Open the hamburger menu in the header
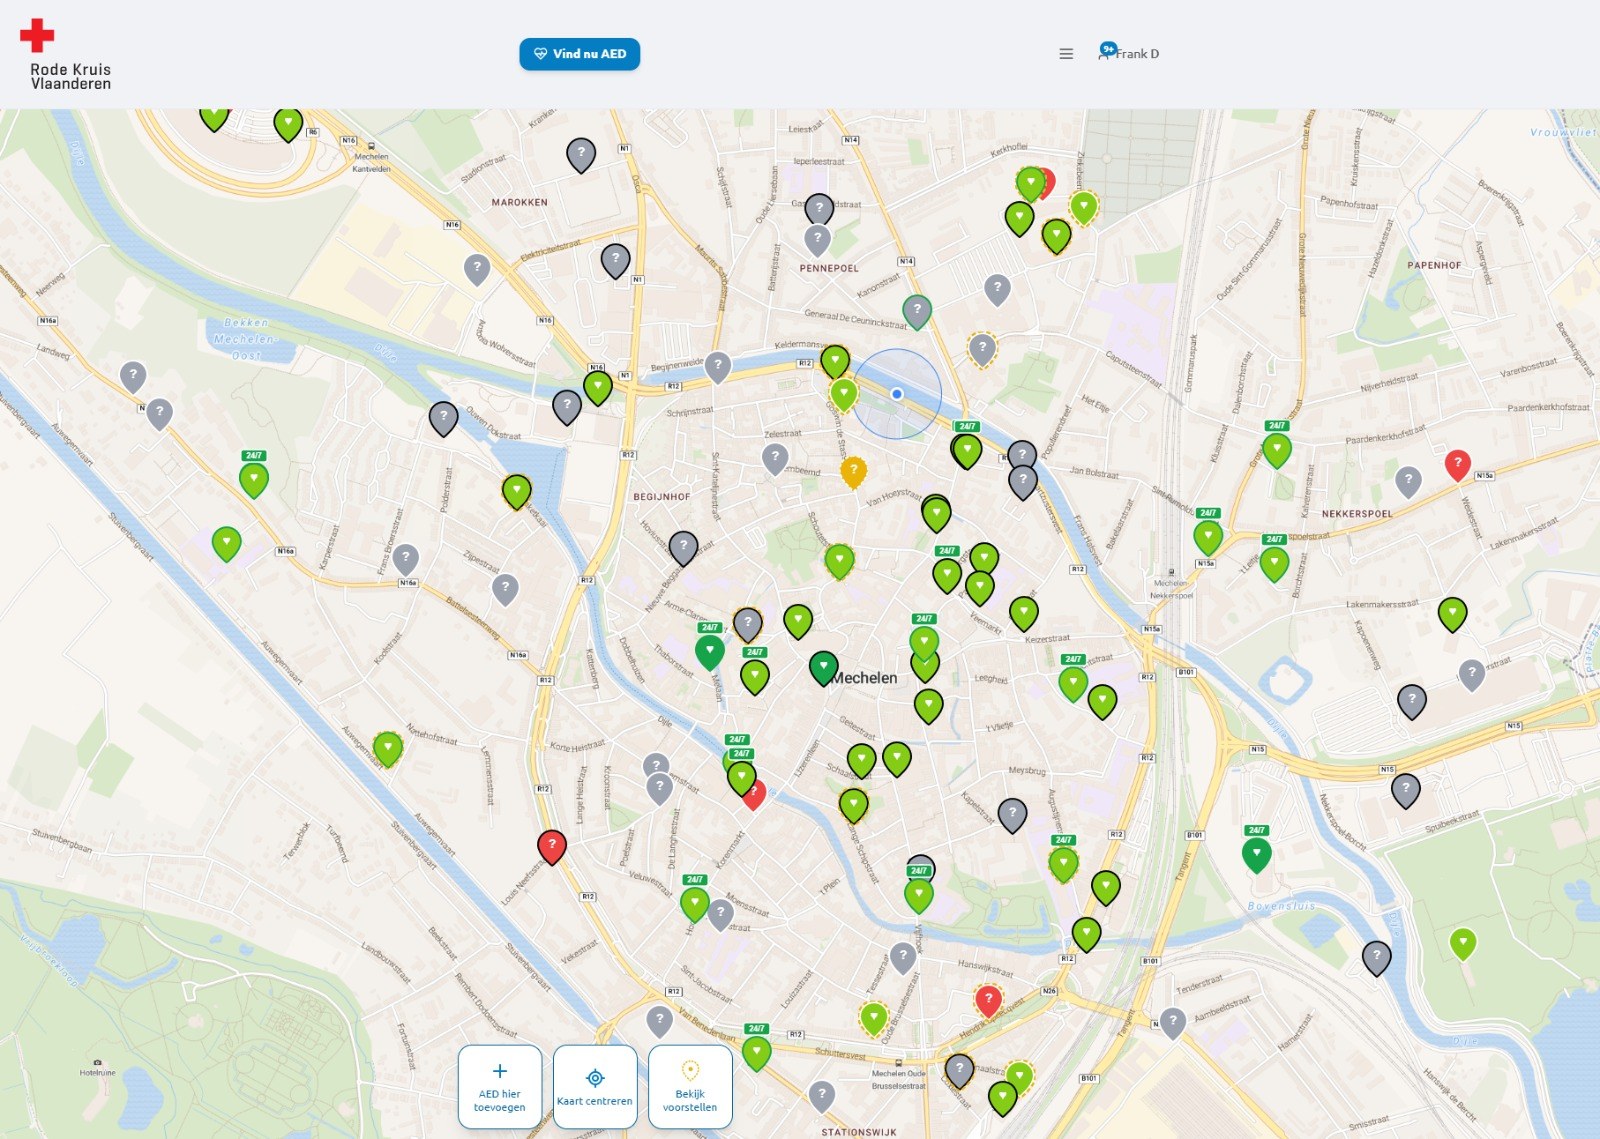 [x=1066, y=54]
